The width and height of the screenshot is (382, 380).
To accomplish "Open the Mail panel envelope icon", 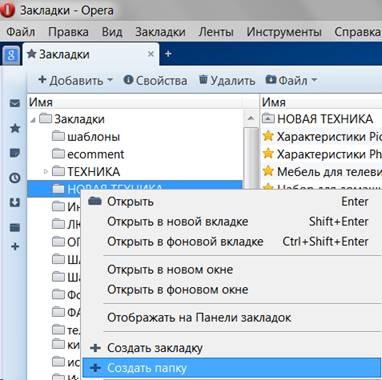I will coord(15,104).
